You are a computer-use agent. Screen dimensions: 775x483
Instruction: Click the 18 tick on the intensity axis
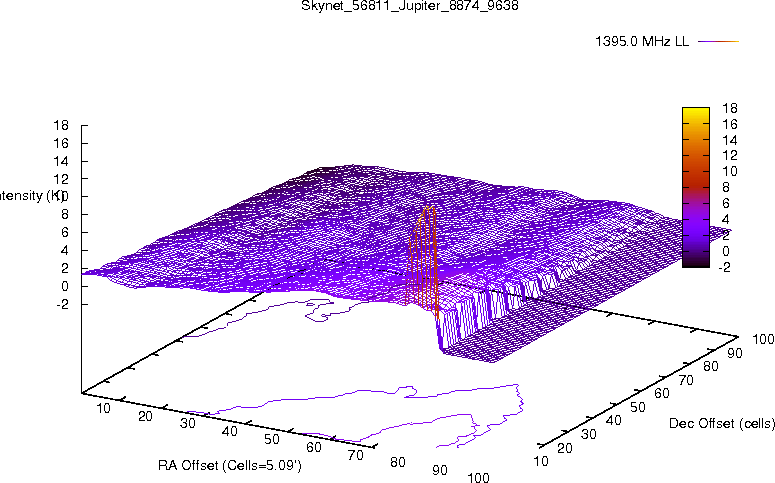[x=61, y=125]
